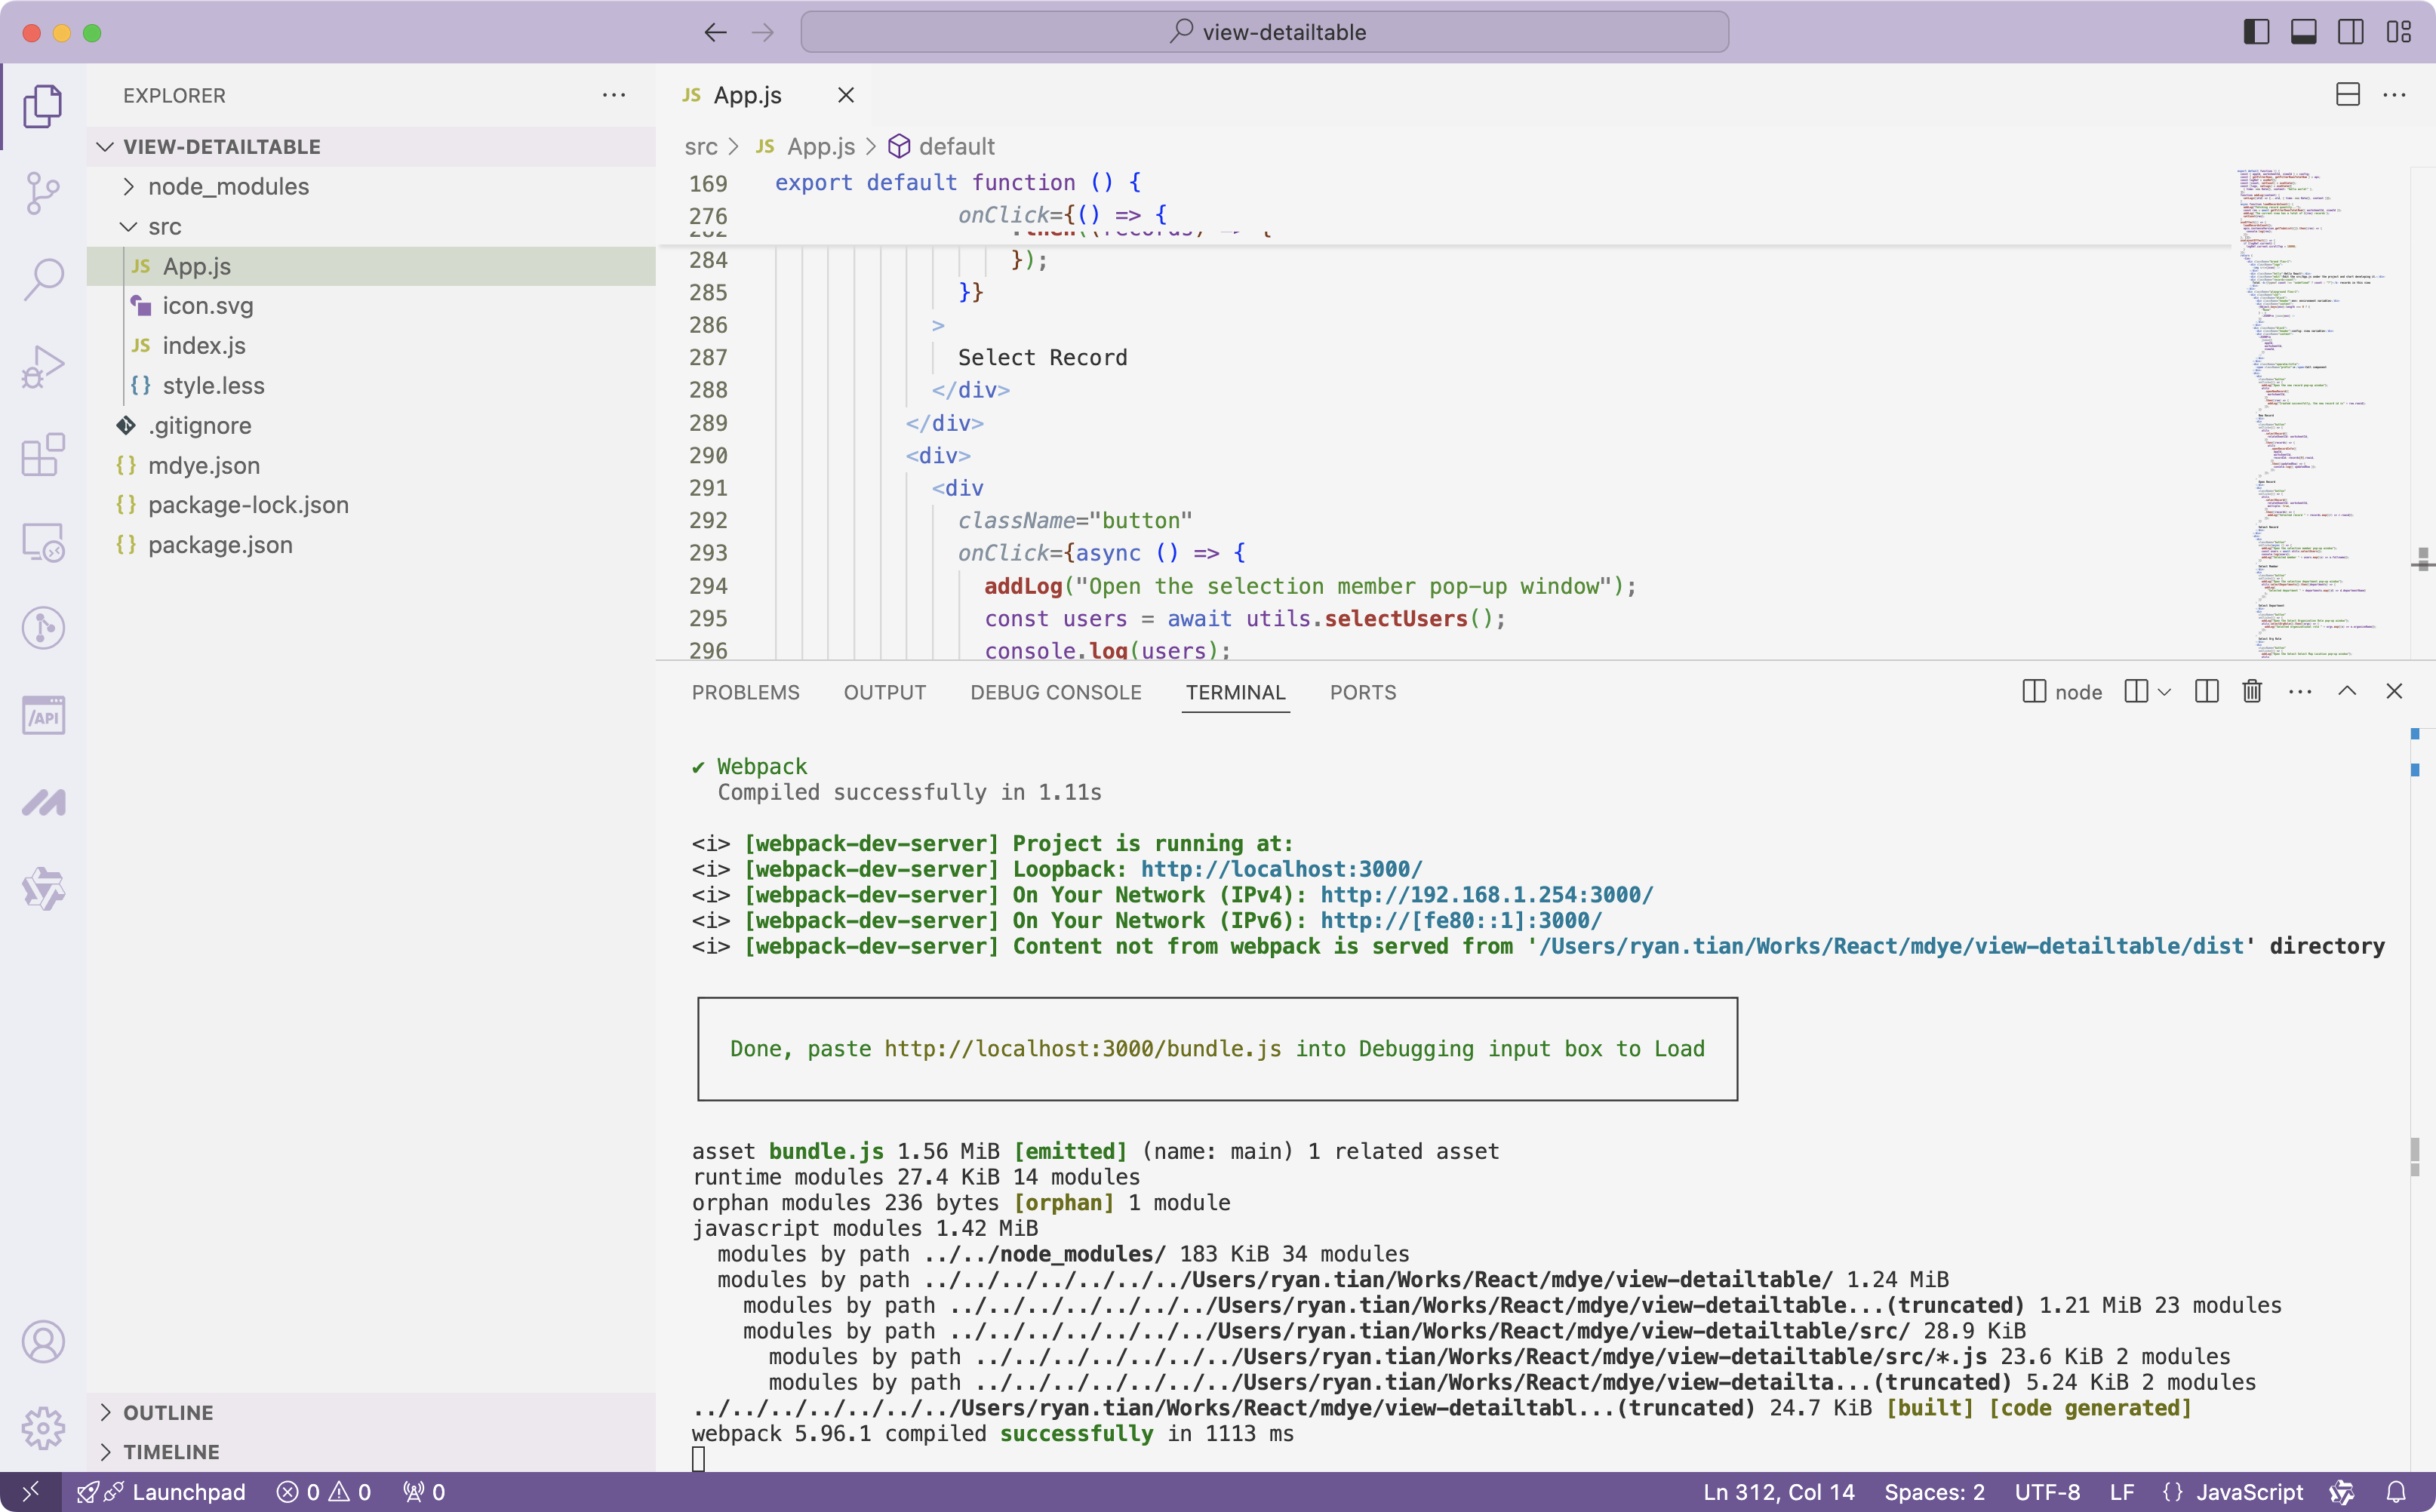Kill the terminal with trash icon
Viewport: 2436px width, 1512px height.
[x=2252, y=691]
